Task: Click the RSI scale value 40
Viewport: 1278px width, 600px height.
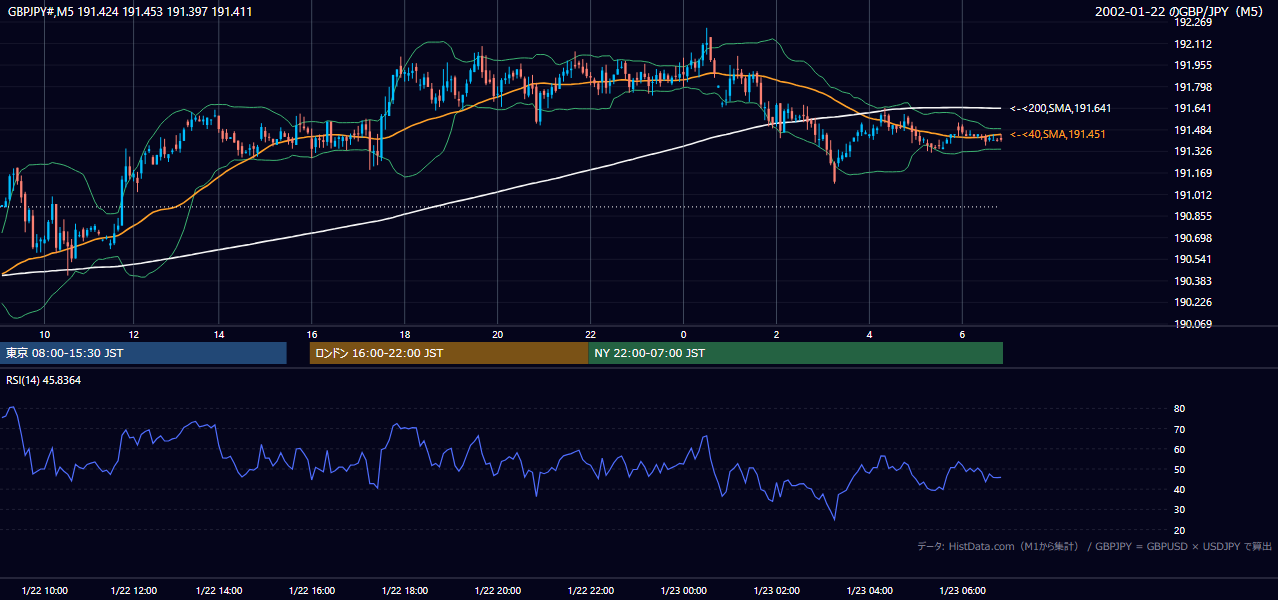Action: 1179,489
